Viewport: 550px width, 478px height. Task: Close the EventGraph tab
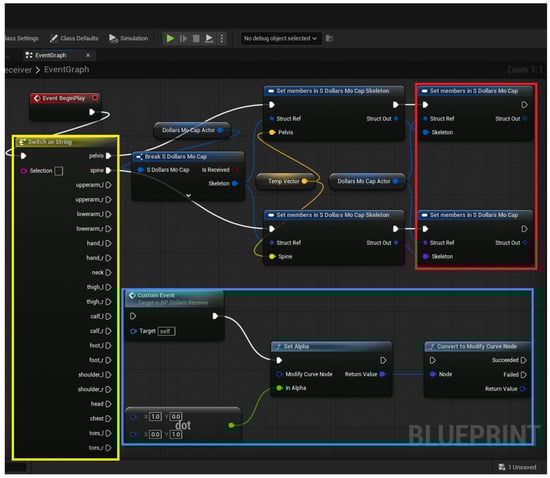pos(88,55)
